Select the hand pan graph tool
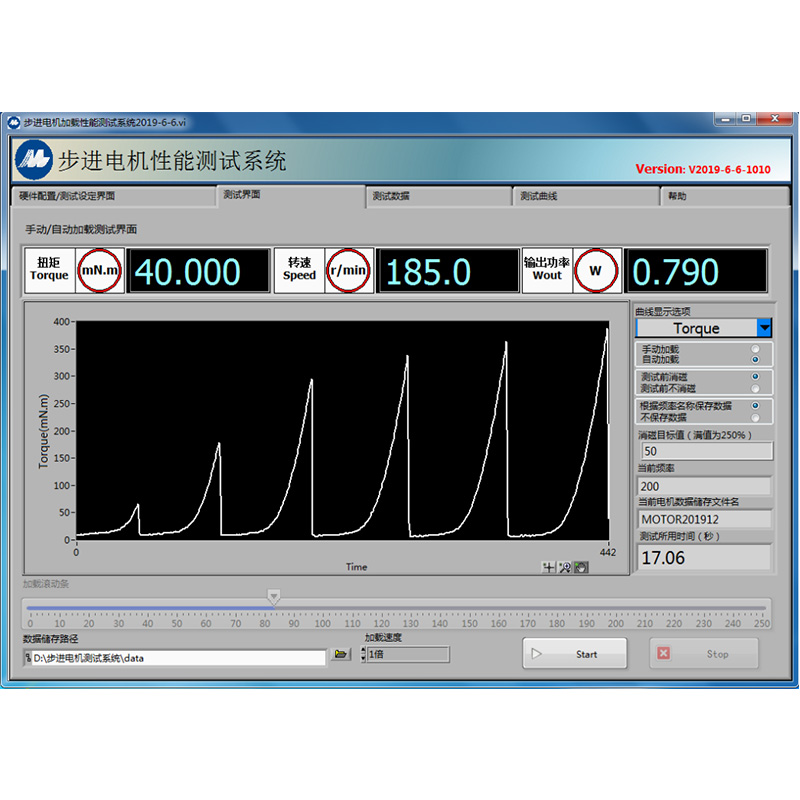The image size is (800, 800). tap(581, 566)
